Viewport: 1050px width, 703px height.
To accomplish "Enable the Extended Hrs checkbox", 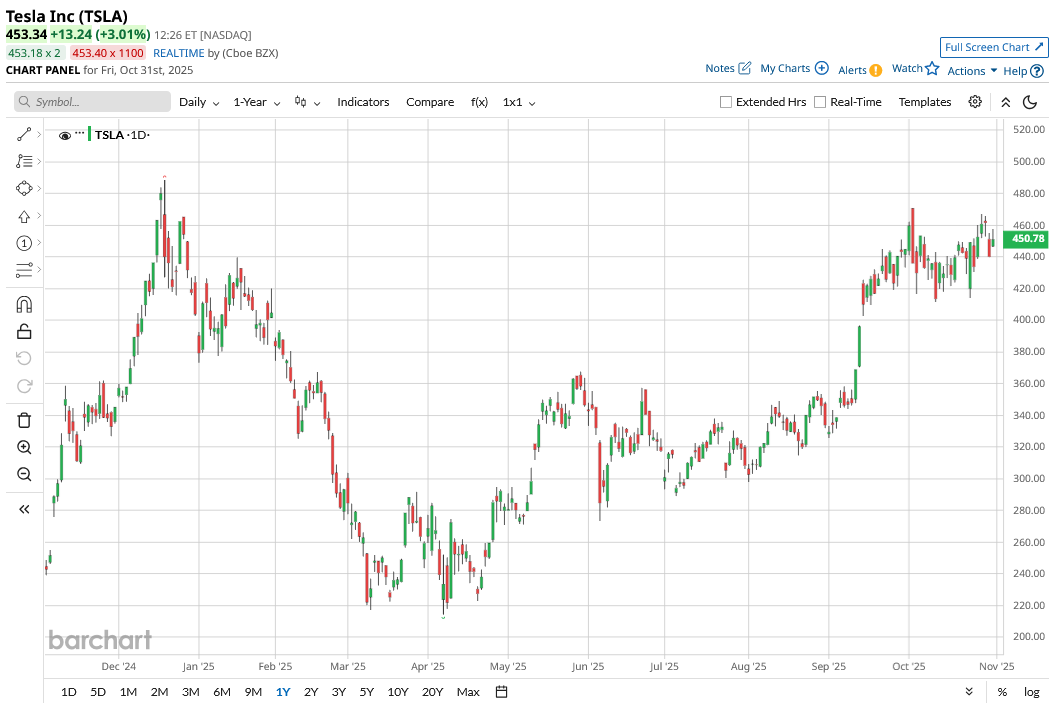I will (726, 102).
